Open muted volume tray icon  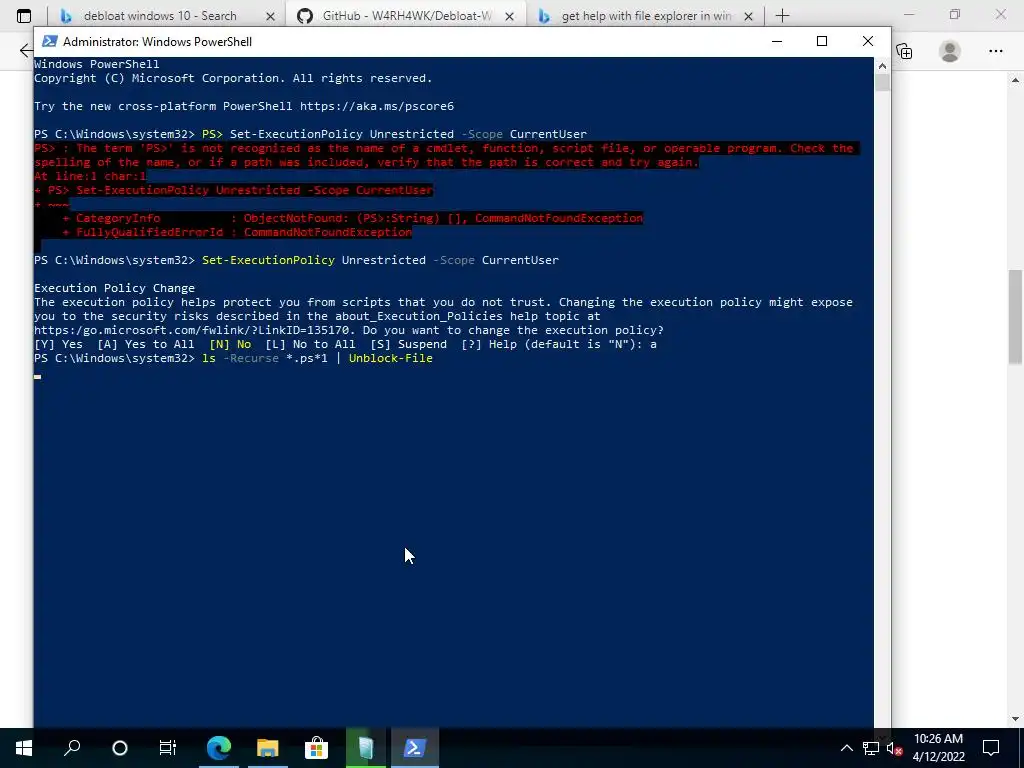click(x=895, y=748)
